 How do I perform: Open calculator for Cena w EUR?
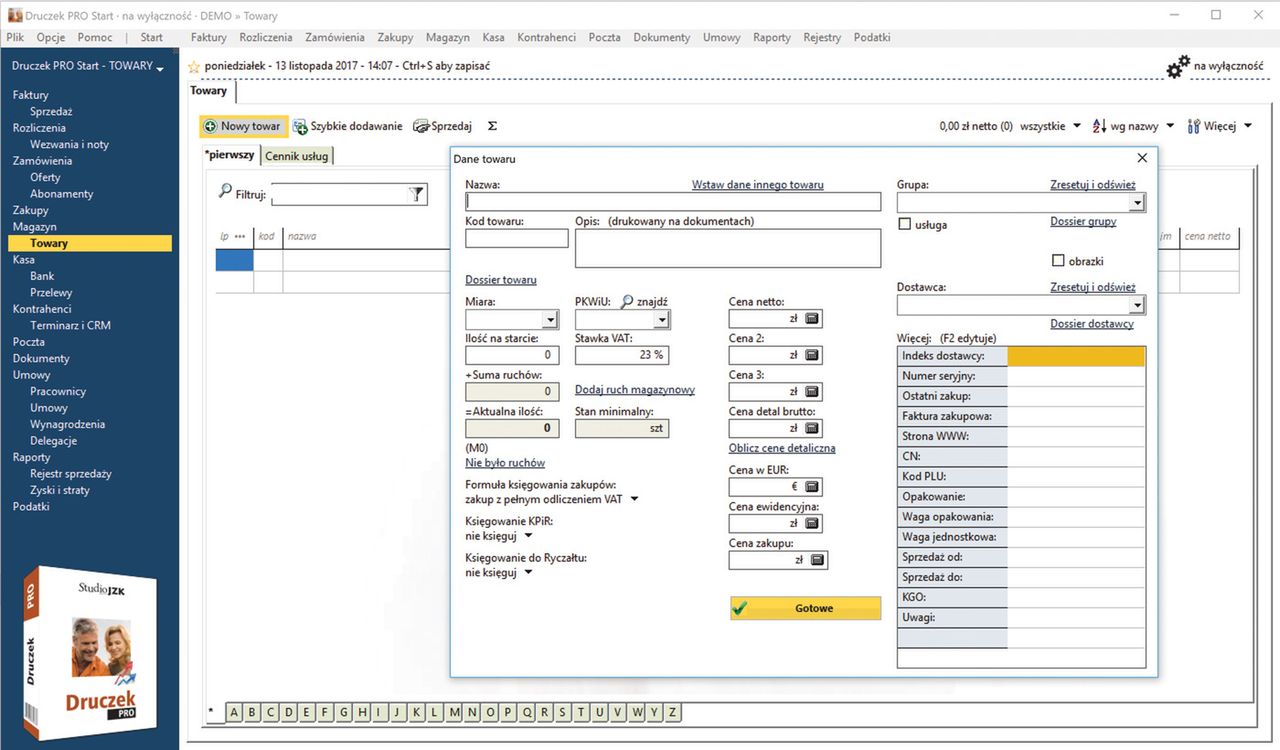click(813, 487)
